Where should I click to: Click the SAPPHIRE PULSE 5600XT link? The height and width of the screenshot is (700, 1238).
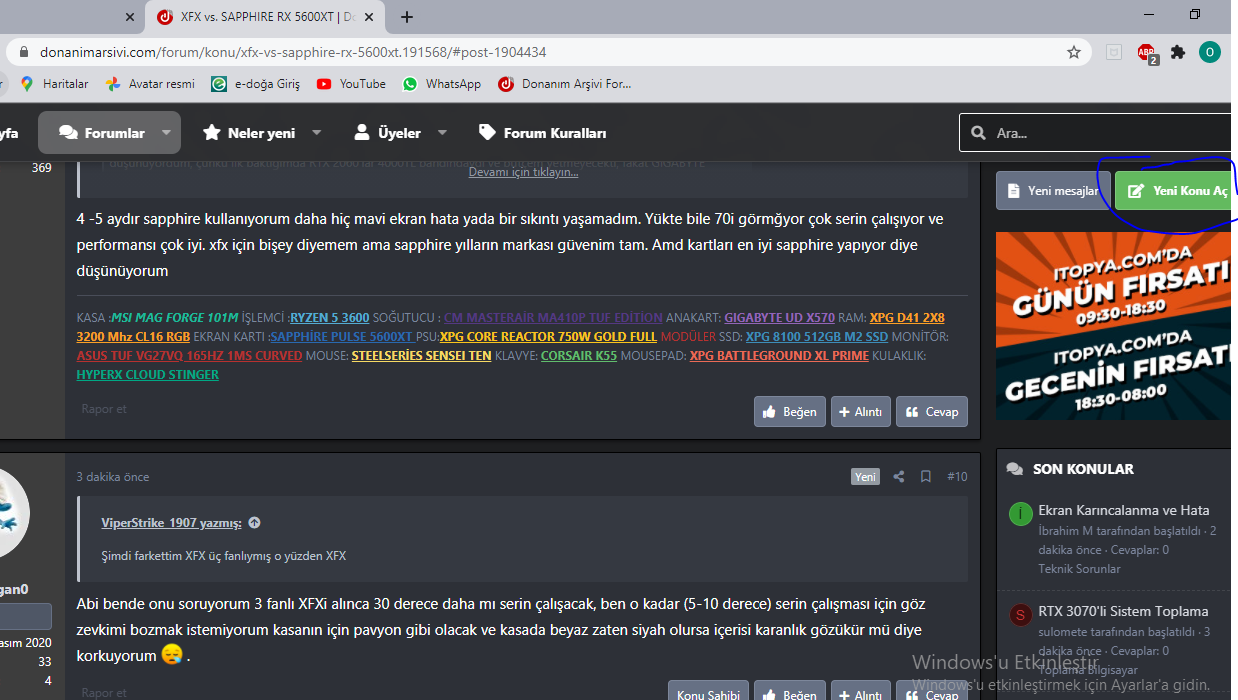(x=341, y=336)
